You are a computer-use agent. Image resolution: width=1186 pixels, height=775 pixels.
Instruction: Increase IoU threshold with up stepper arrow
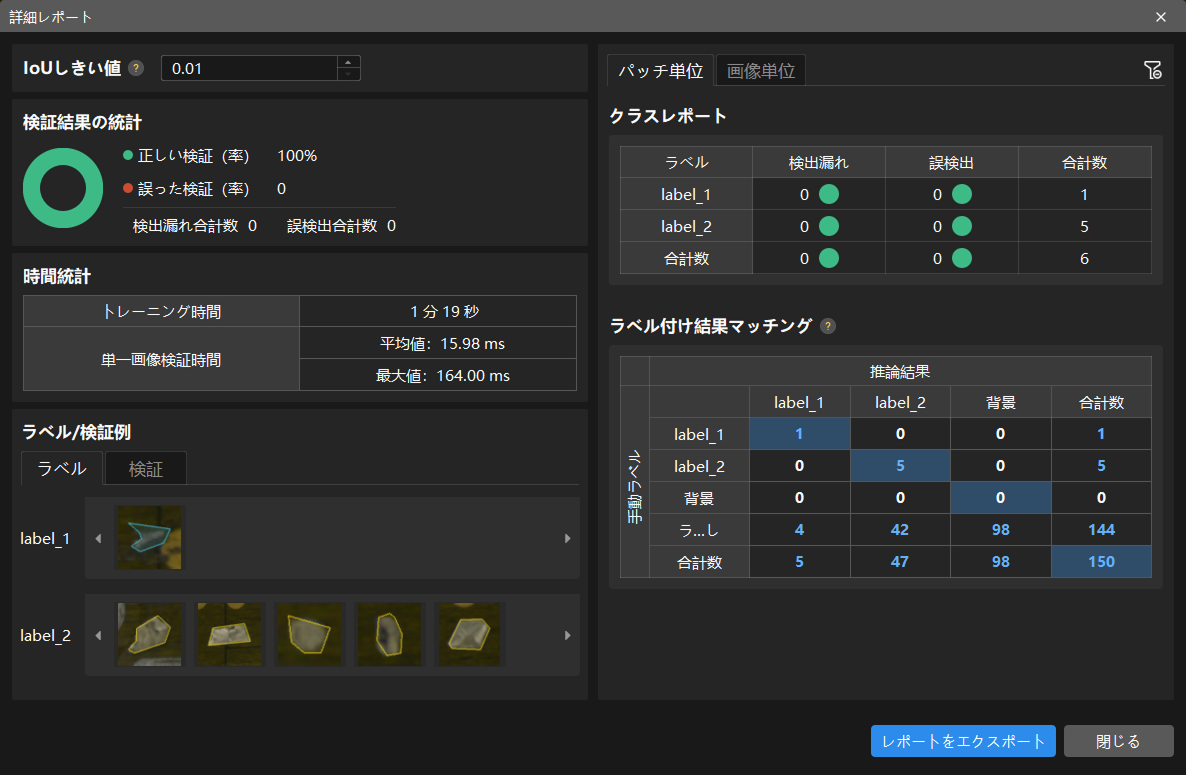click(x=348, y=62)
